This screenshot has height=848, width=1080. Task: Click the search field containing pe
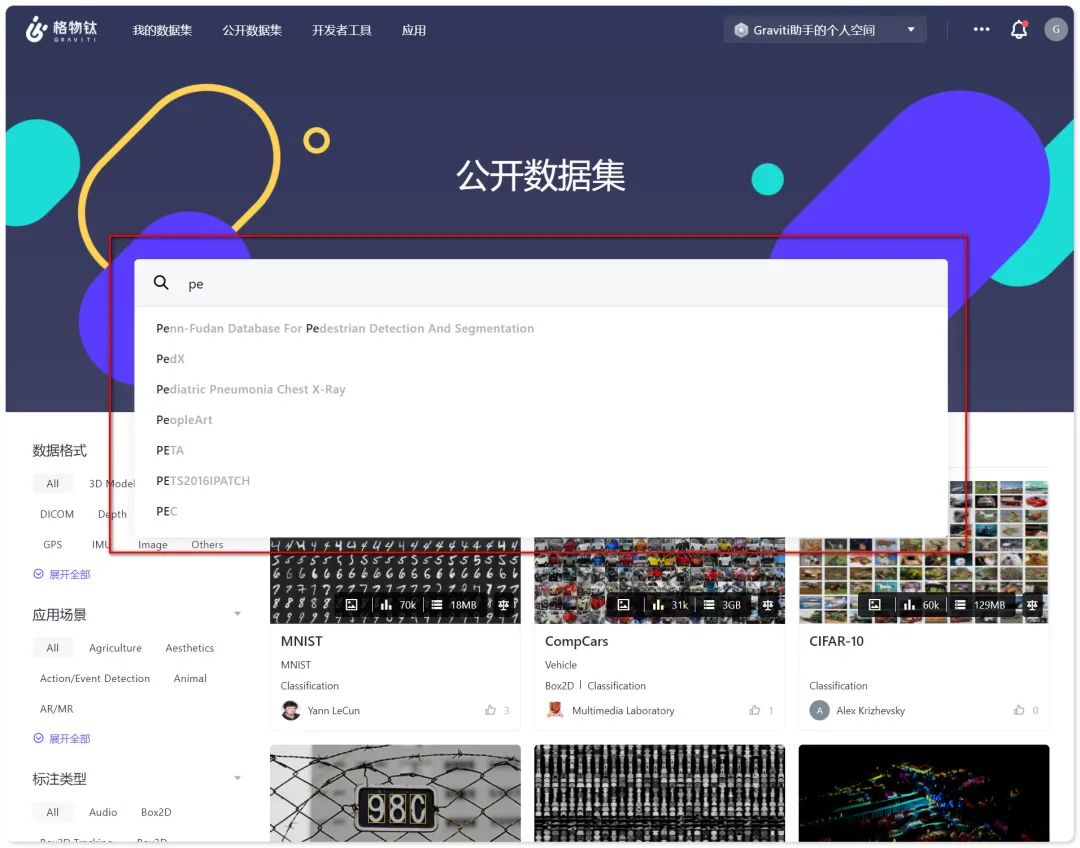coord(541,283)
